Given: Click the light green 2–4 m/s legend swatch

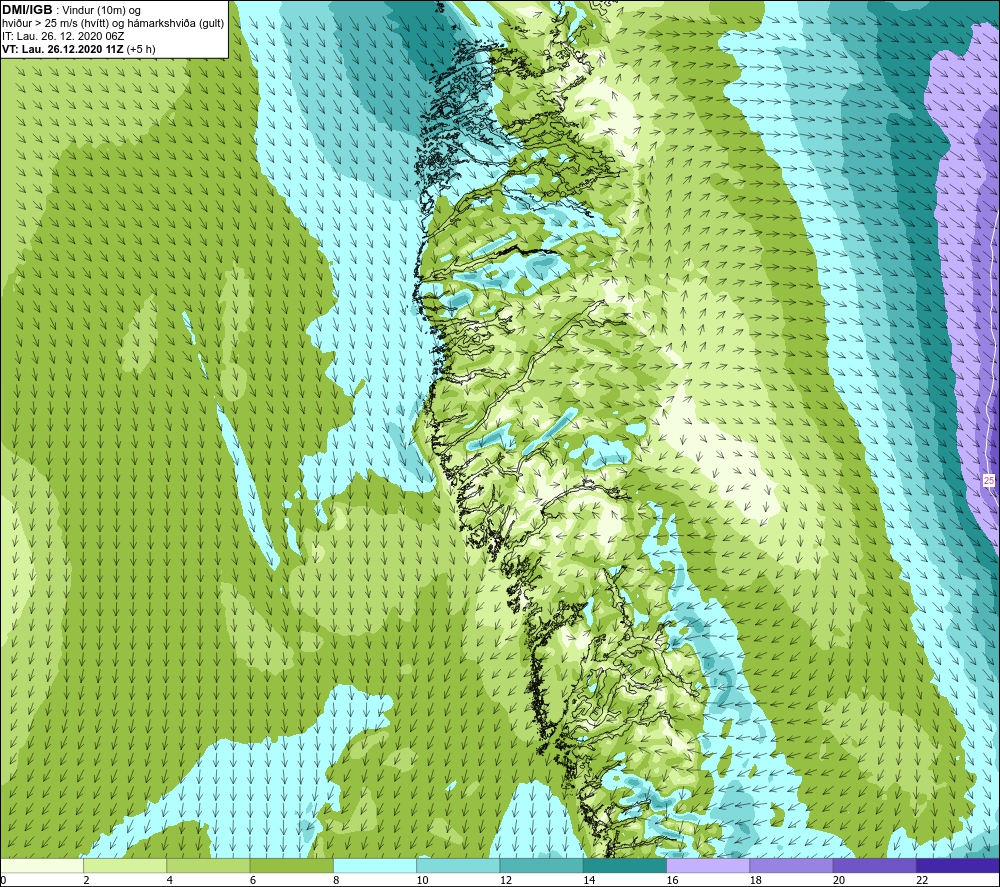Looking at the screenshot, I should click(x=125, y=865).
